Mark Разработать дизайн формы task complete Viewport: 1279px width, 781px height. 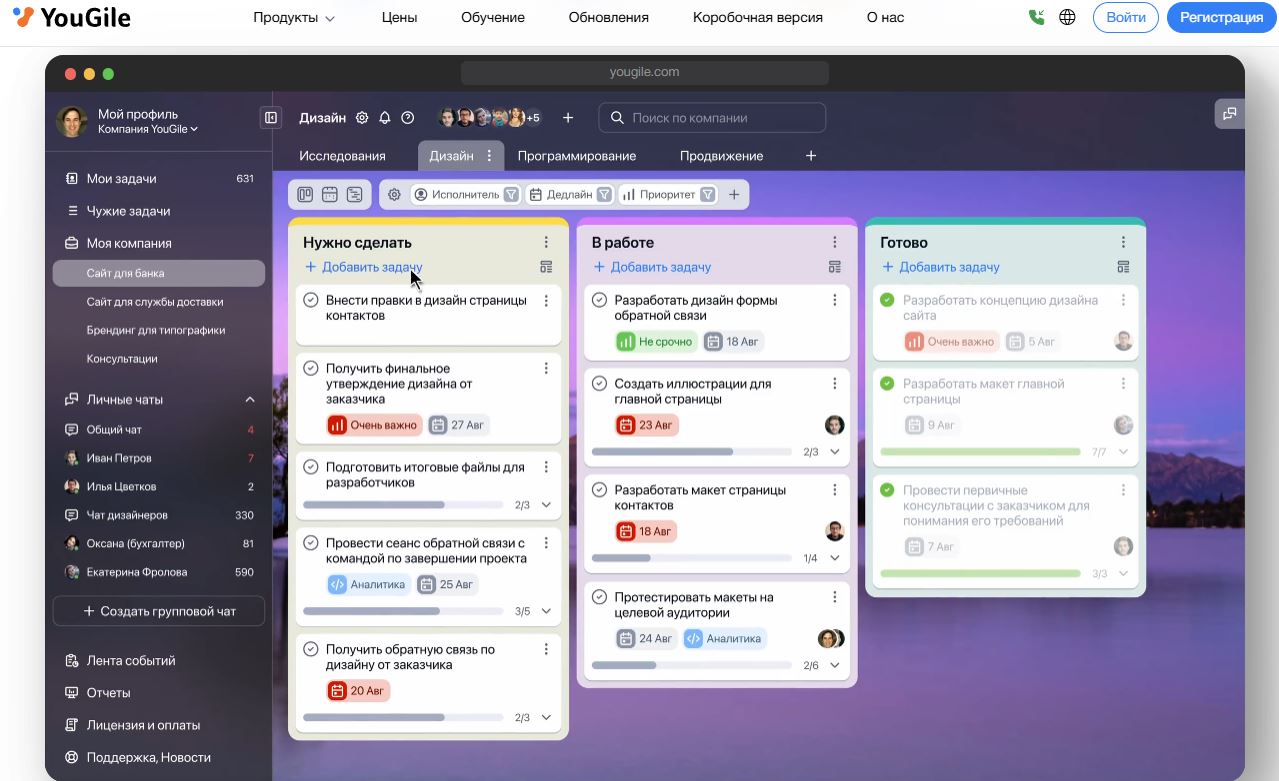point(600,300)
